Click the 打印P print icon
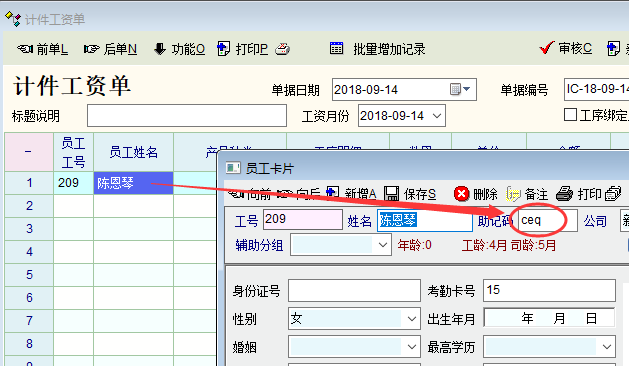629x366 pixels. (x=223, y=49)
